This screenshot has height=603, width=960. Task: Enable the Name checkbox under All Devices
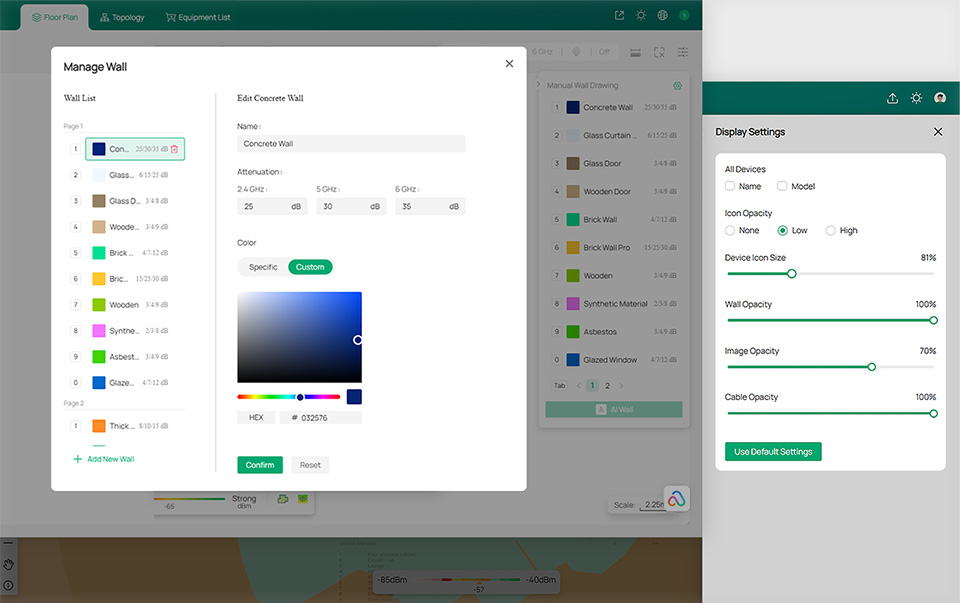tap(730, 185)
